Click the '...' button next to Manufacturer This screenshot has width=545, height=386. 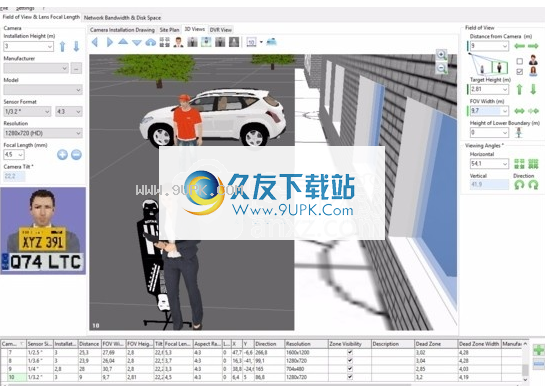tap(76, 68)
